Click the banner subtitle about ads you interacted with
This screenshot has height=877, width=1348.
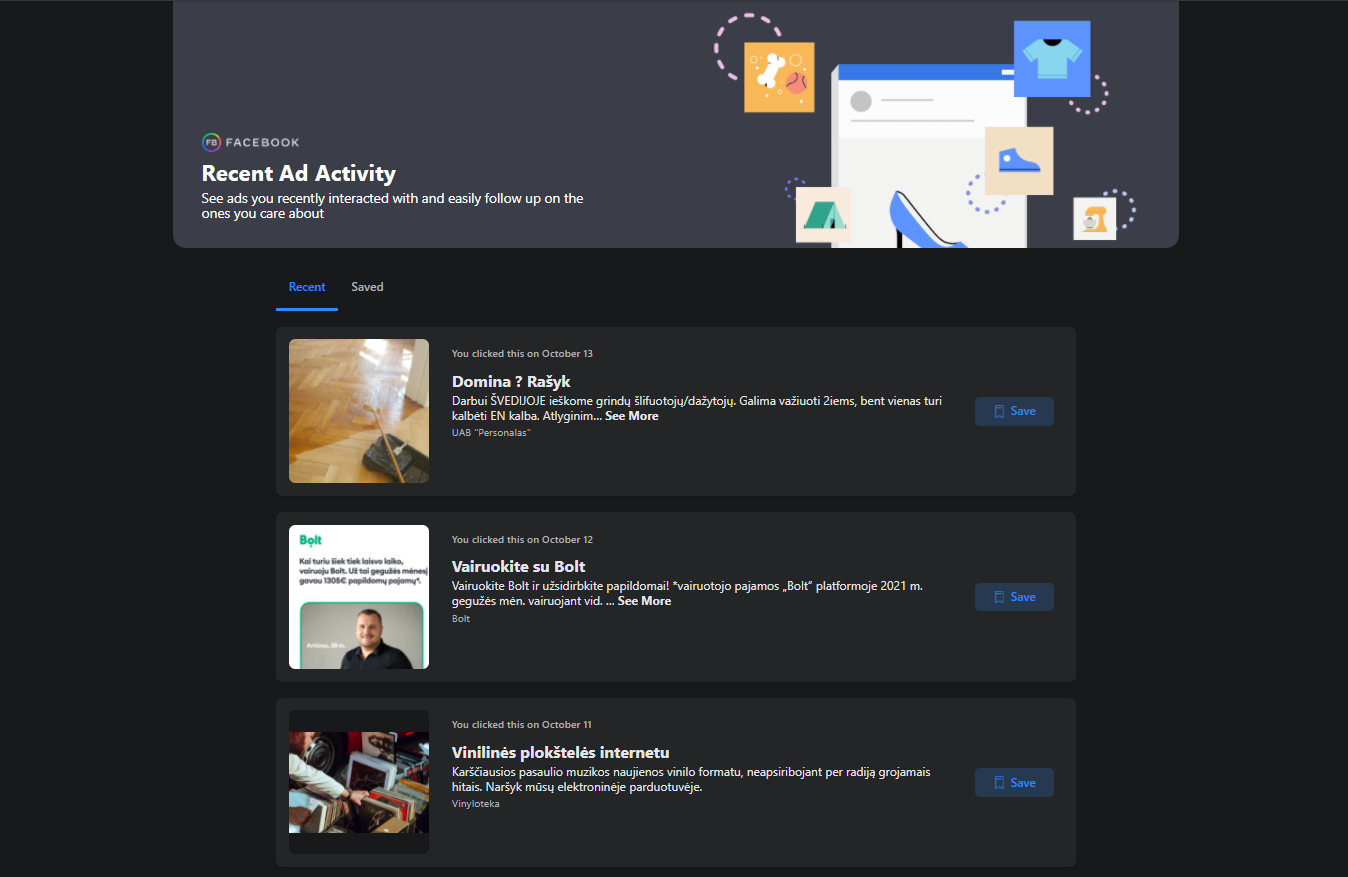[x=393, y=206]
